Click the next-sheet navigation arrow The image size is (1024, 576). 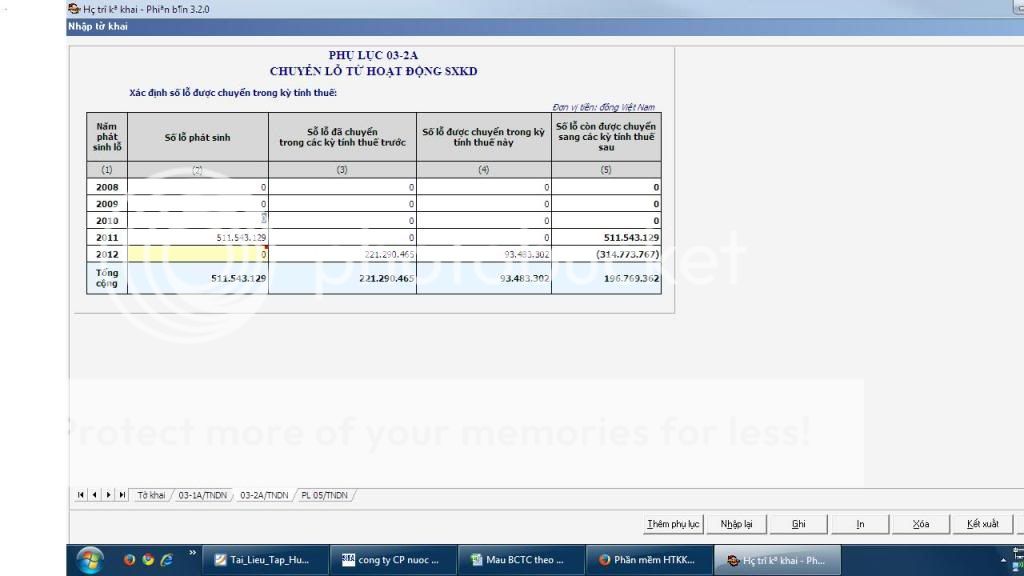pyautogui.click(x=108, y=495)
